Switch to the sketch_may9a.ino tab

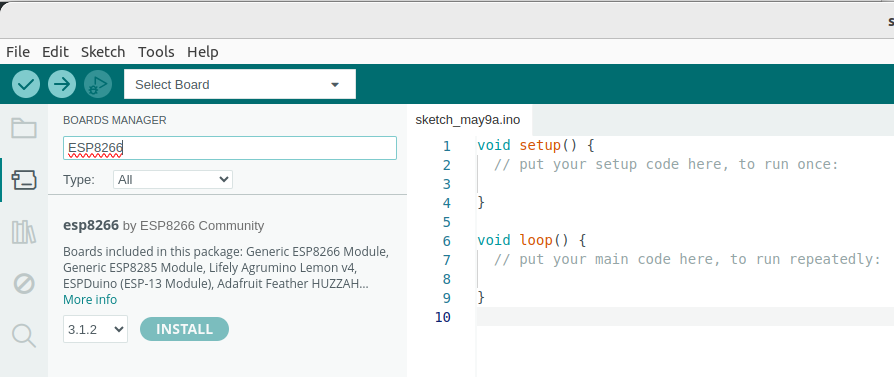coord(468,120)
